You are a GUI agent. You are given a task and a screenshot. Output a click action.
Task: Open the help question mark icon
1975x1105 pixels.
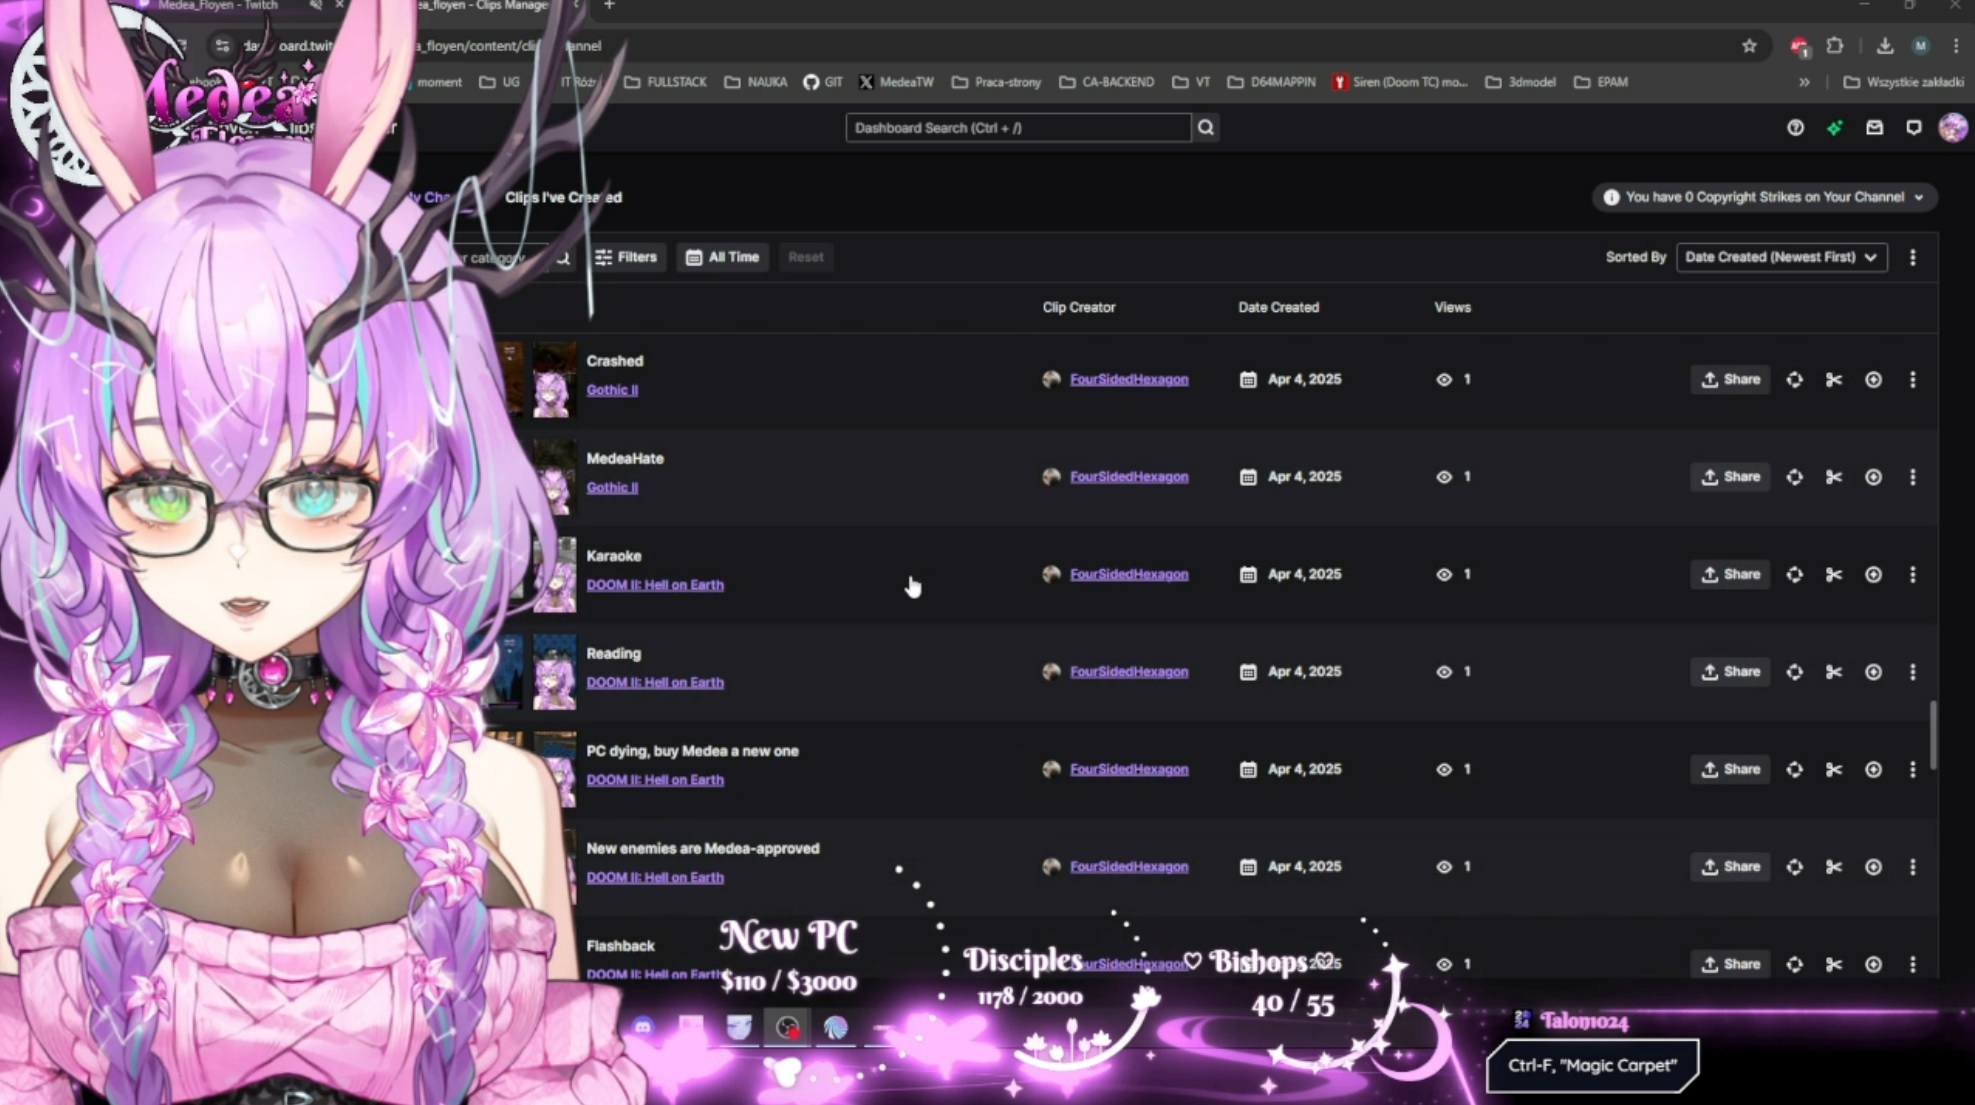(1795, 128)
